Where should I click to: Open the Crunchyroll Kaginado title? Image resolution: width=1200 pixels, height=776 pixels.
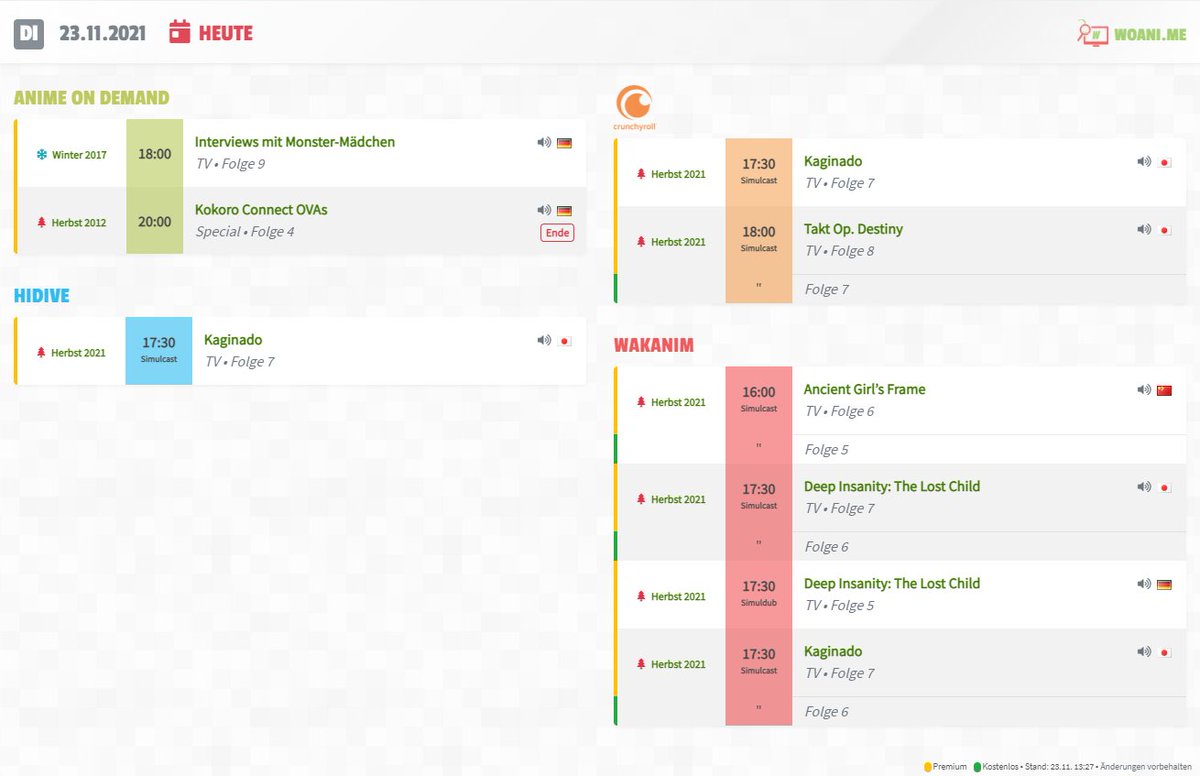click(833, 161)
